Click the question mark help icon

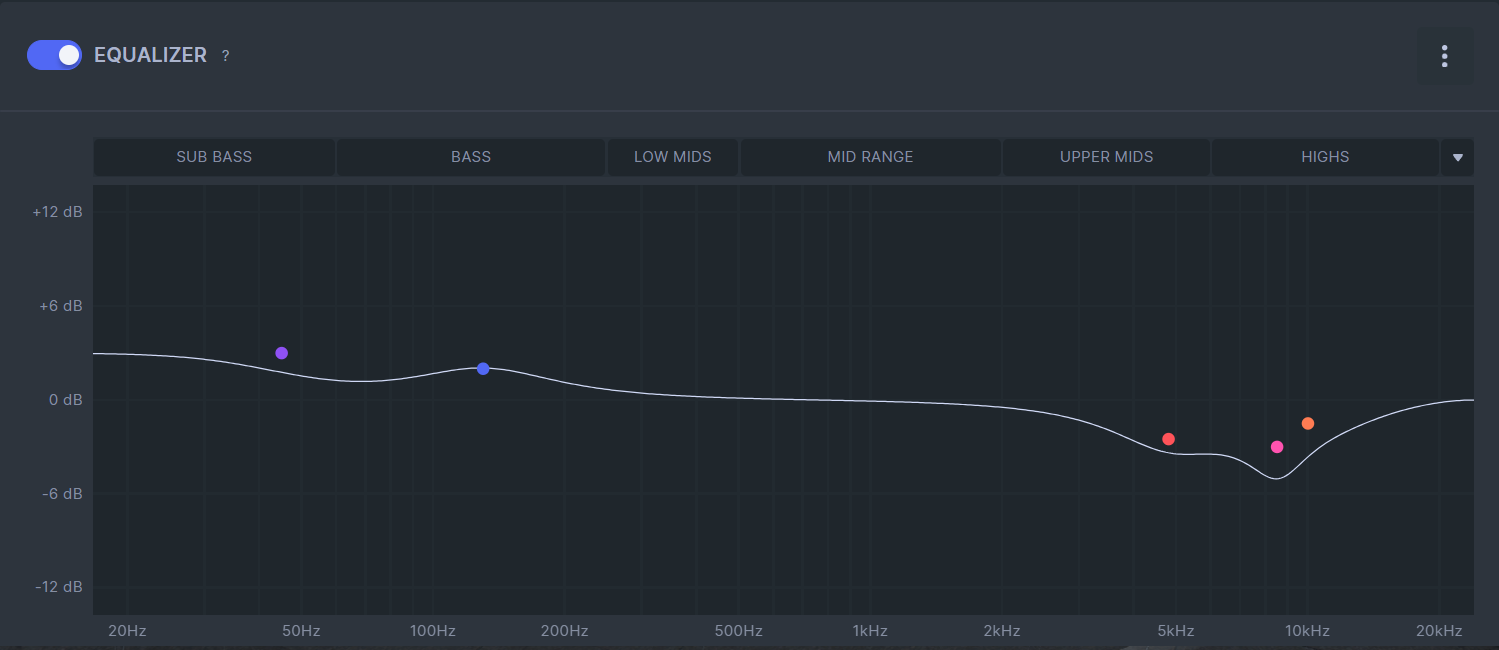[x=225, y=56]
